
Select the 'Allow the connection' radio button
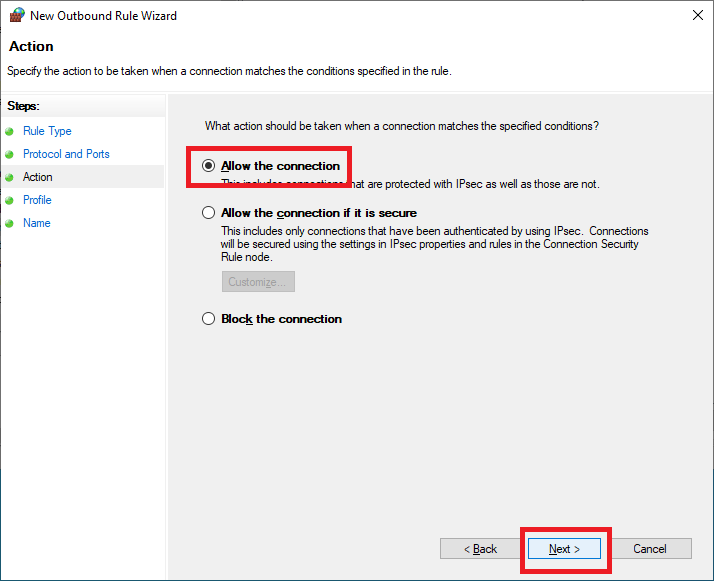(x=209, y=166)
